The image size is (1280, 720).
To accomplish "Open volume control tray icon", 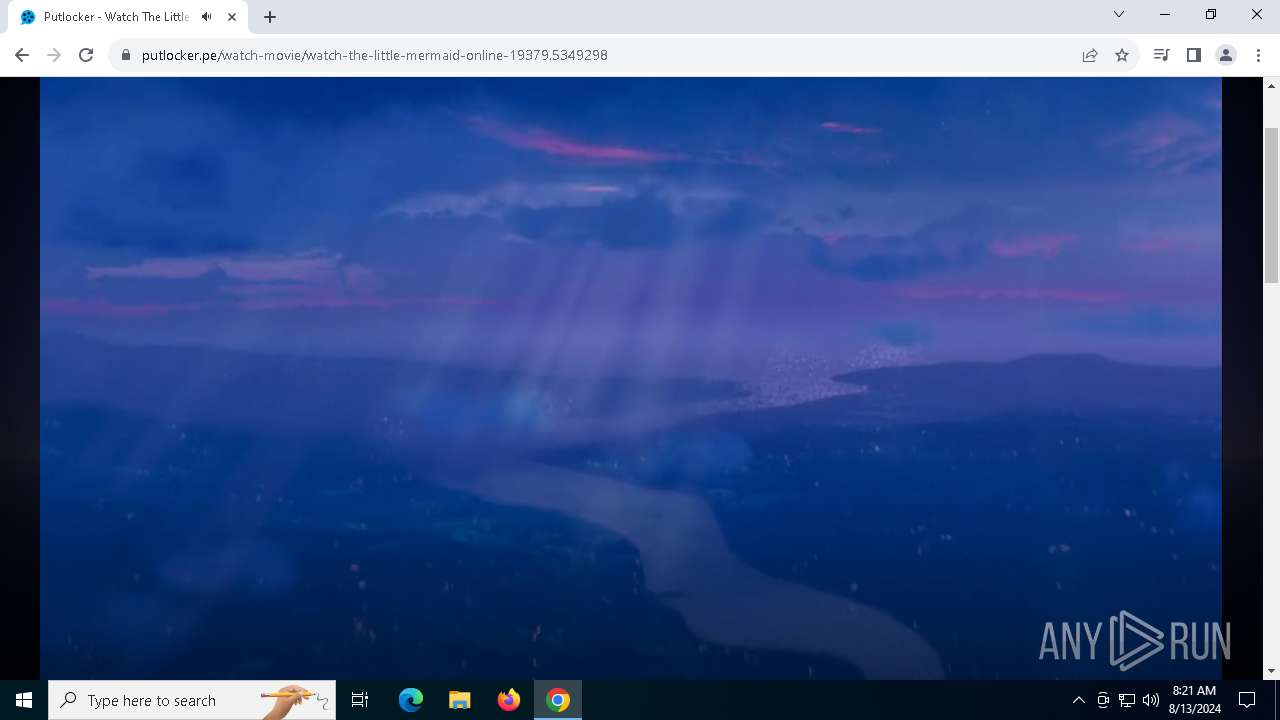I will pos(1151,700).
